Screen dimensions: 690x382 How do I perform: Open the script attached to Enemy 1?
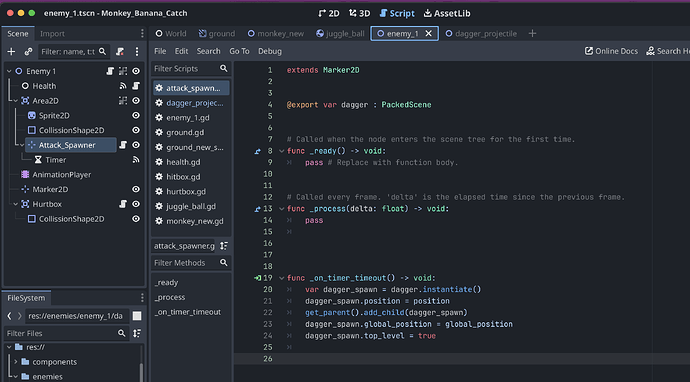coord(110,71)
